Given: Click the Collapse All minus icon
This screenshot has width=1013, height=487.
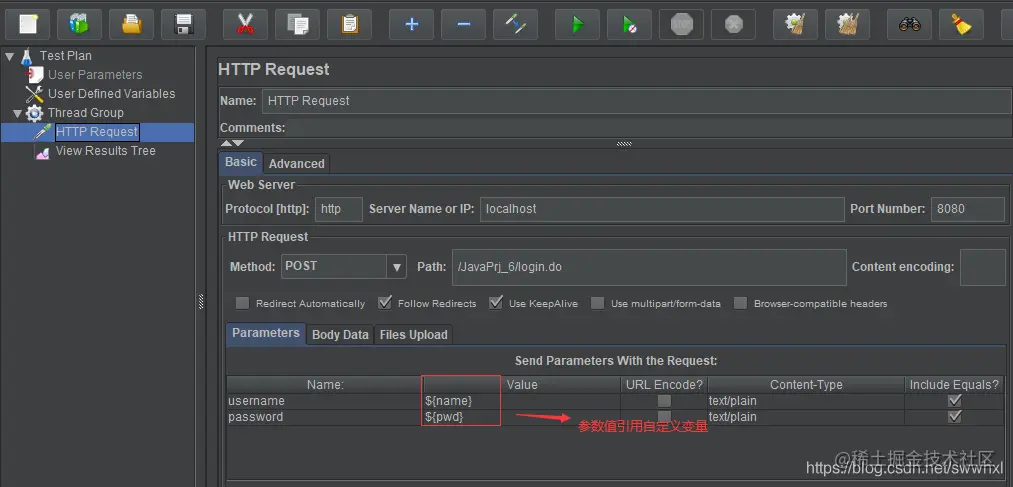Looking at the screenshot, I should point(463,25).
